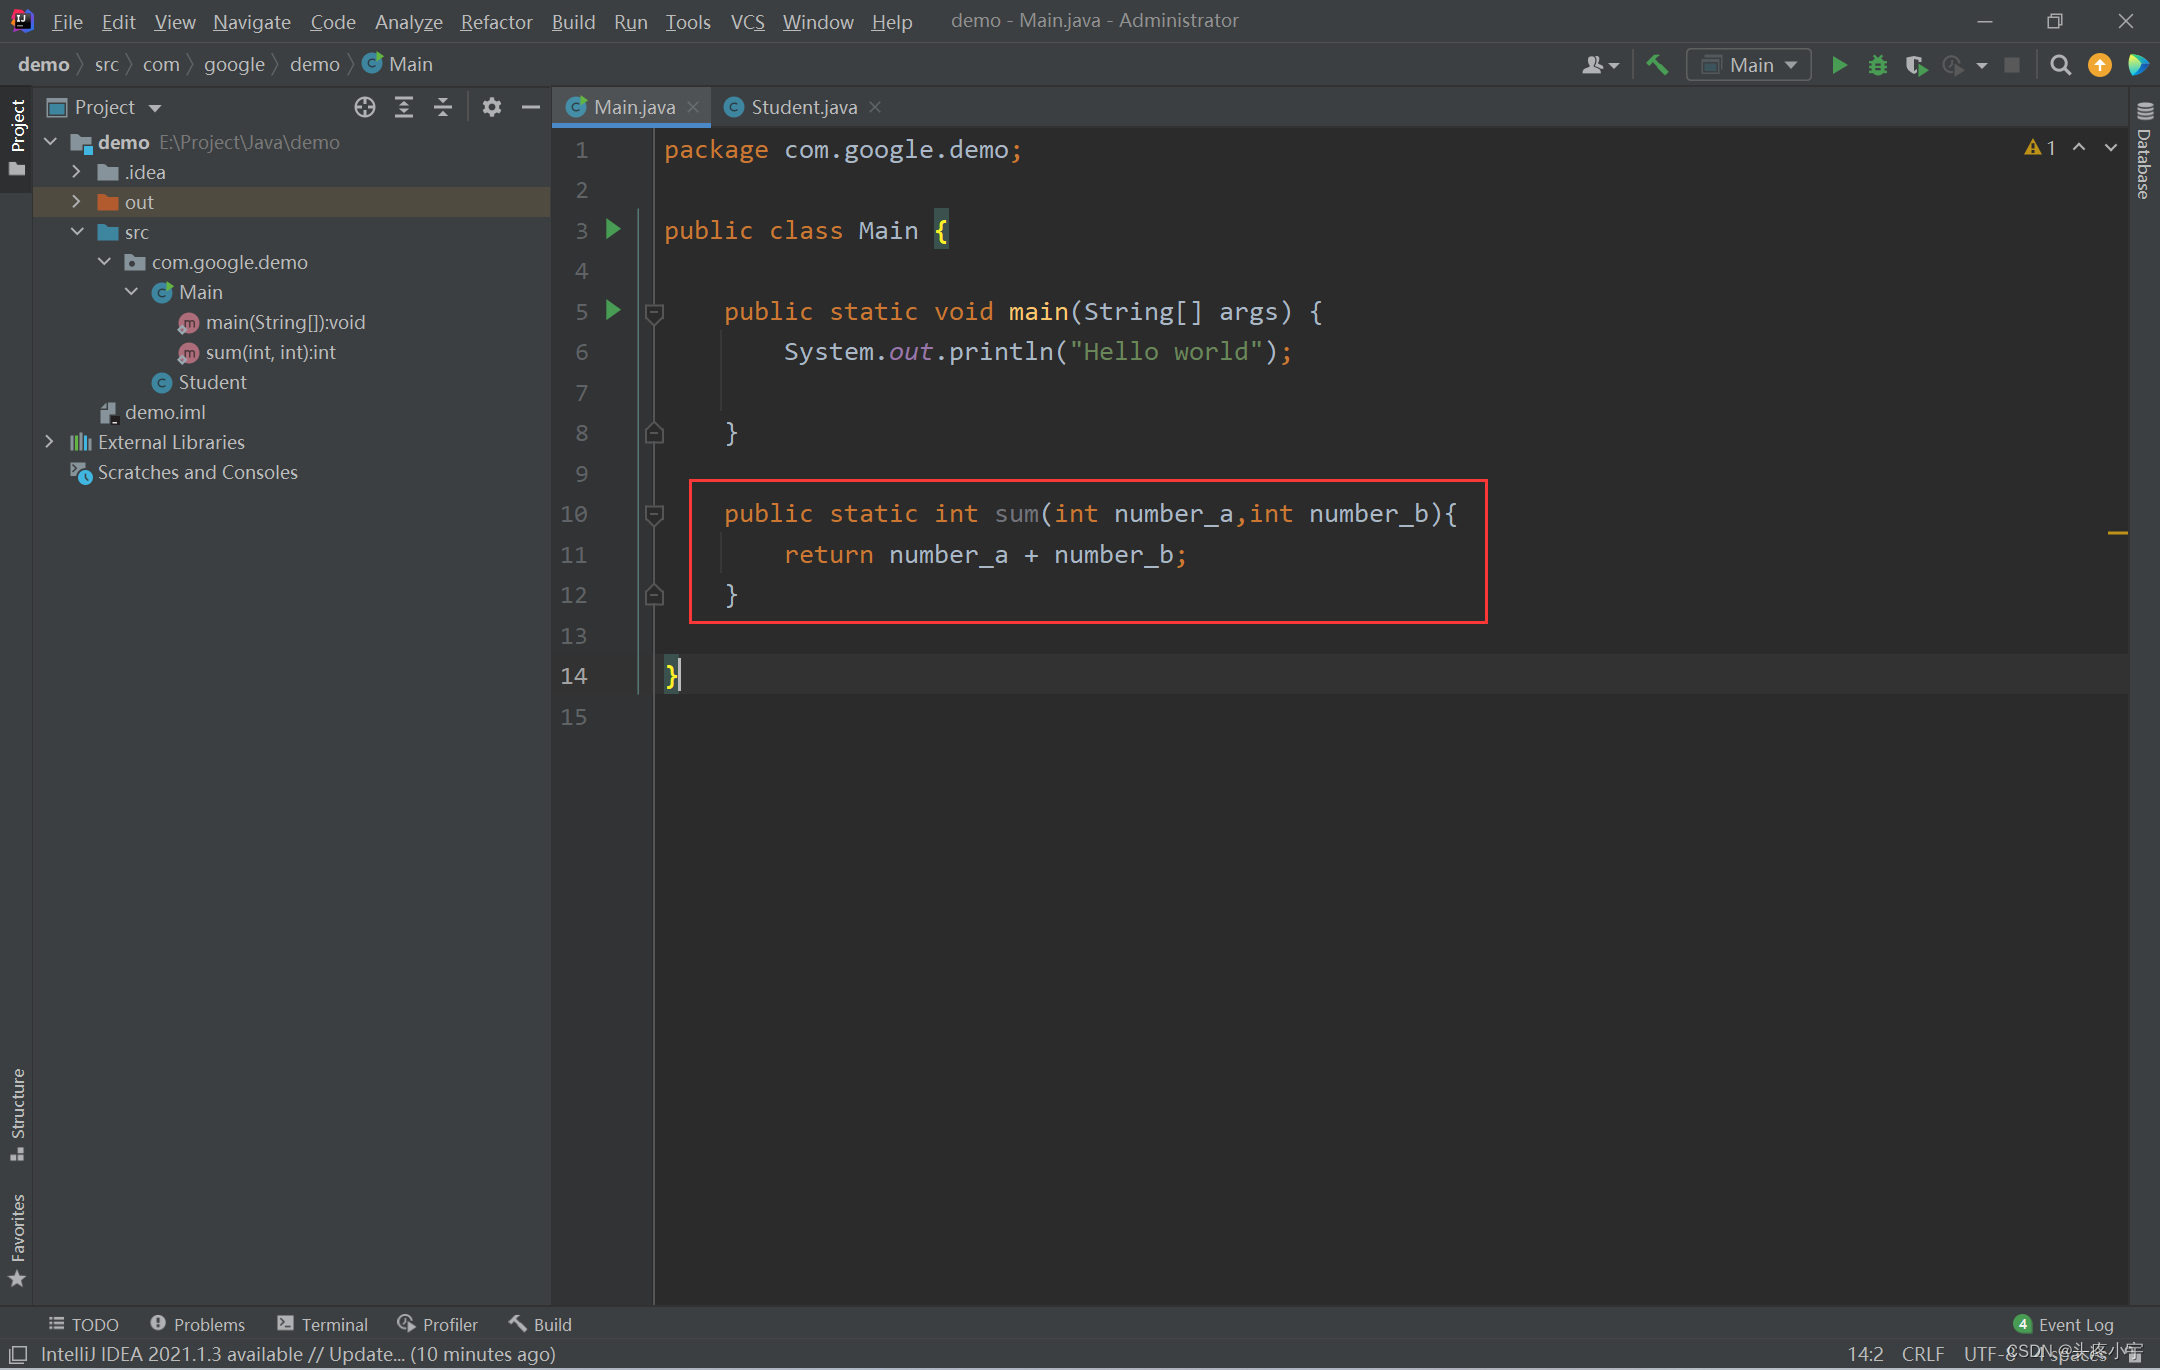Run Main with green play button

coord(1838,65)
